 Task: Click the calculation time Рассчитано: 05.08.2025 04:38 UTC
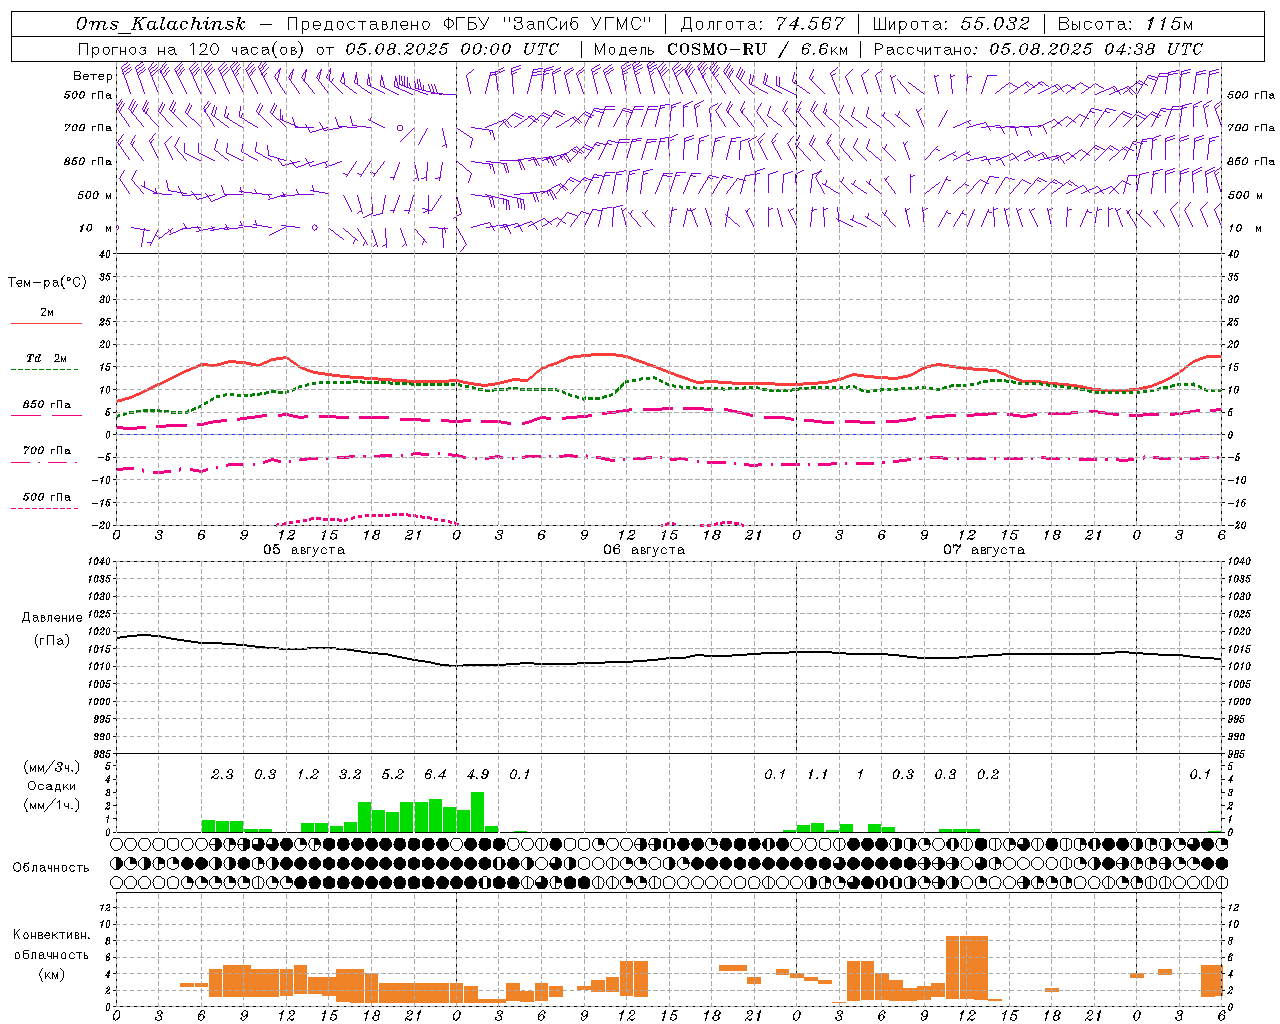click(1038, 49)
